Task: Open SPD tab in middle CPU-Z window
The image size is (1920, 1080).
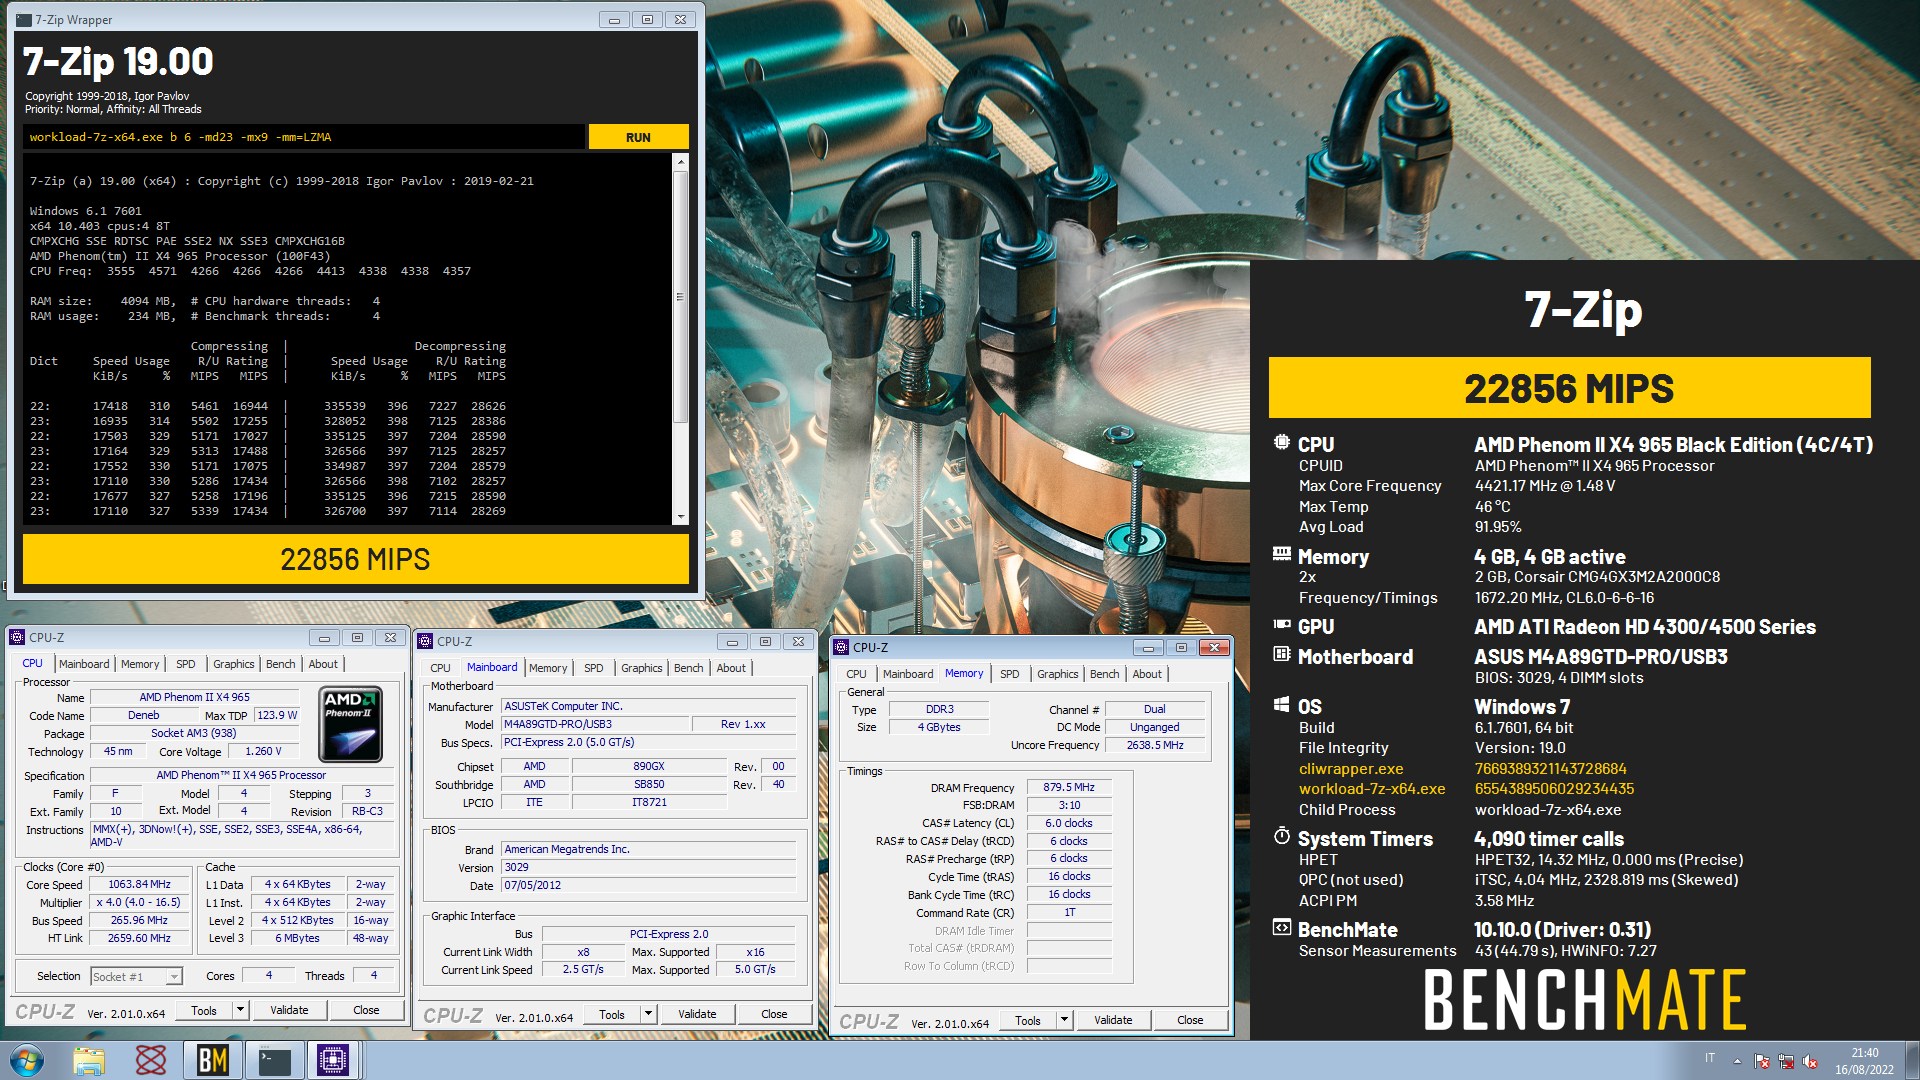Action: click(x=594, y=668)
